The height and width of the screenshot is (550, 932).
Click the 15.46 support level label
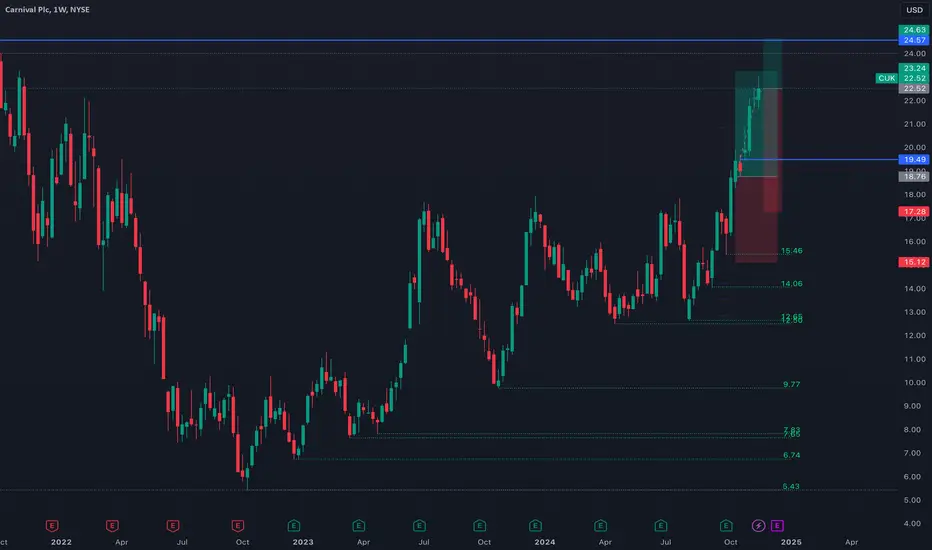(792, 251)
